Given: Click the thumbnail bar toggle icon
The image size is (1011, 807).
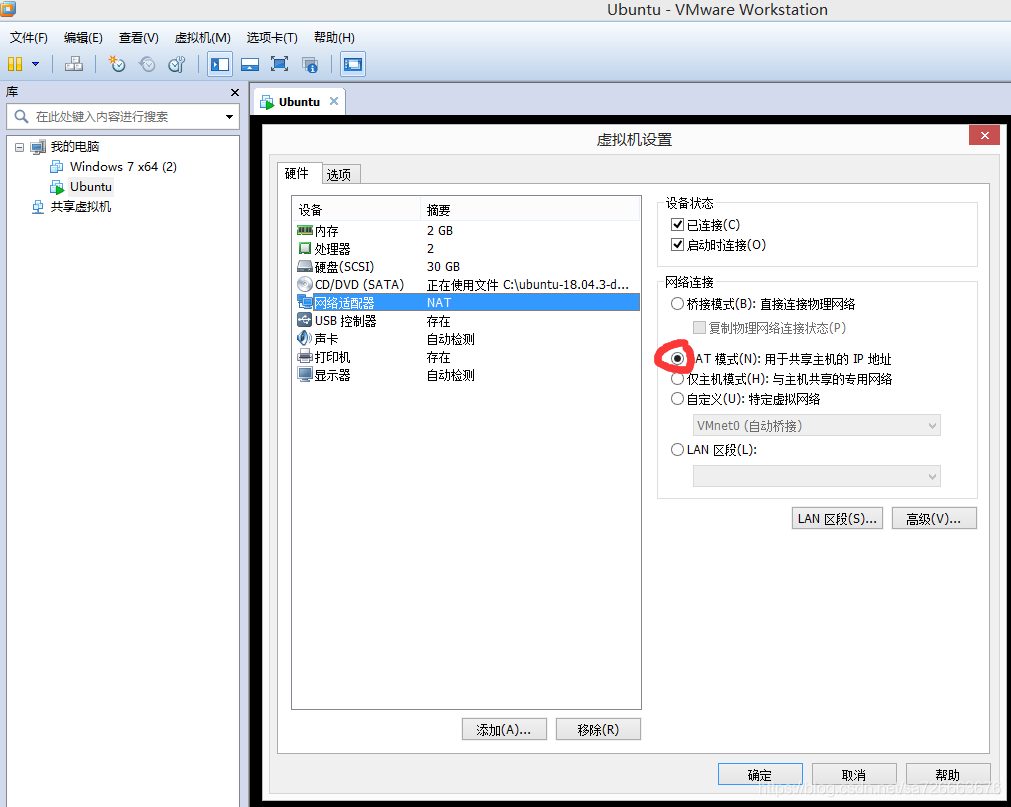Looking at the screenshot, I should tap(250, 64).
